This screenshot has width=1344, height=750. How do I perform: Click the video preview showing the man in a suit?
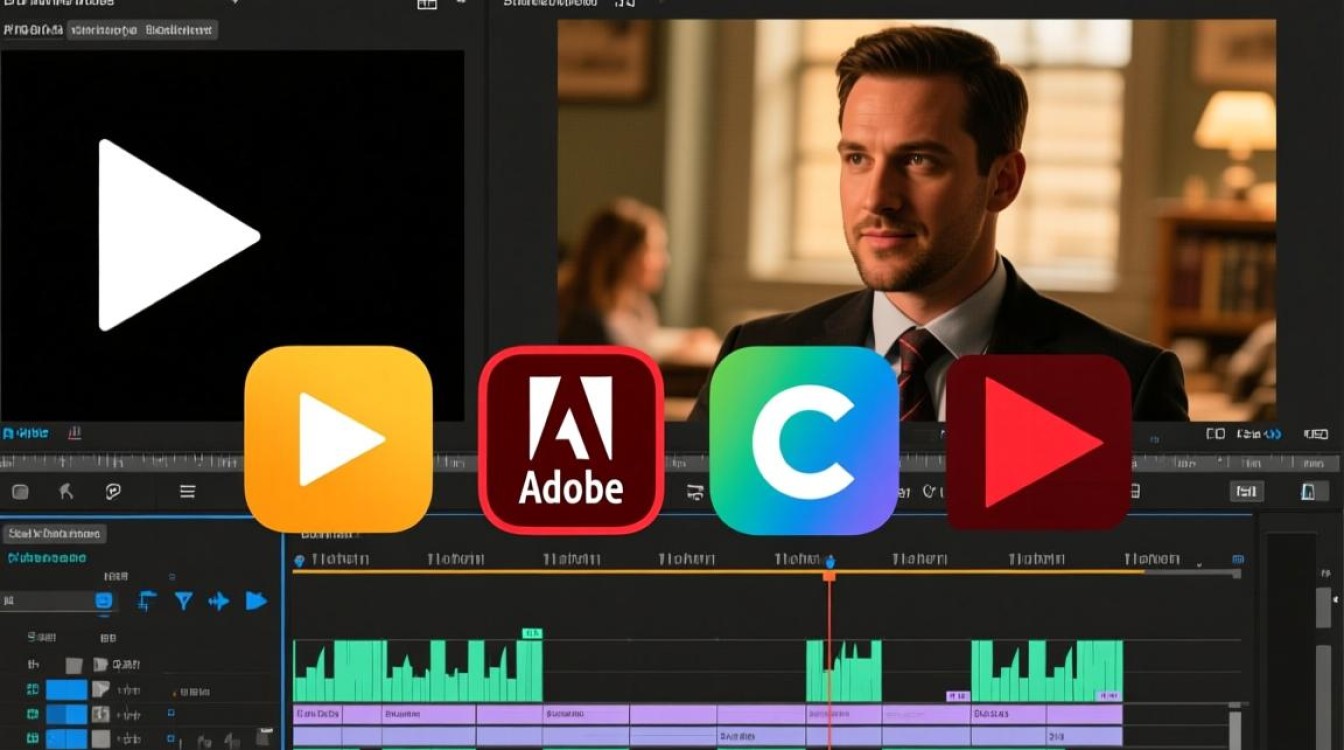[916, 220]
